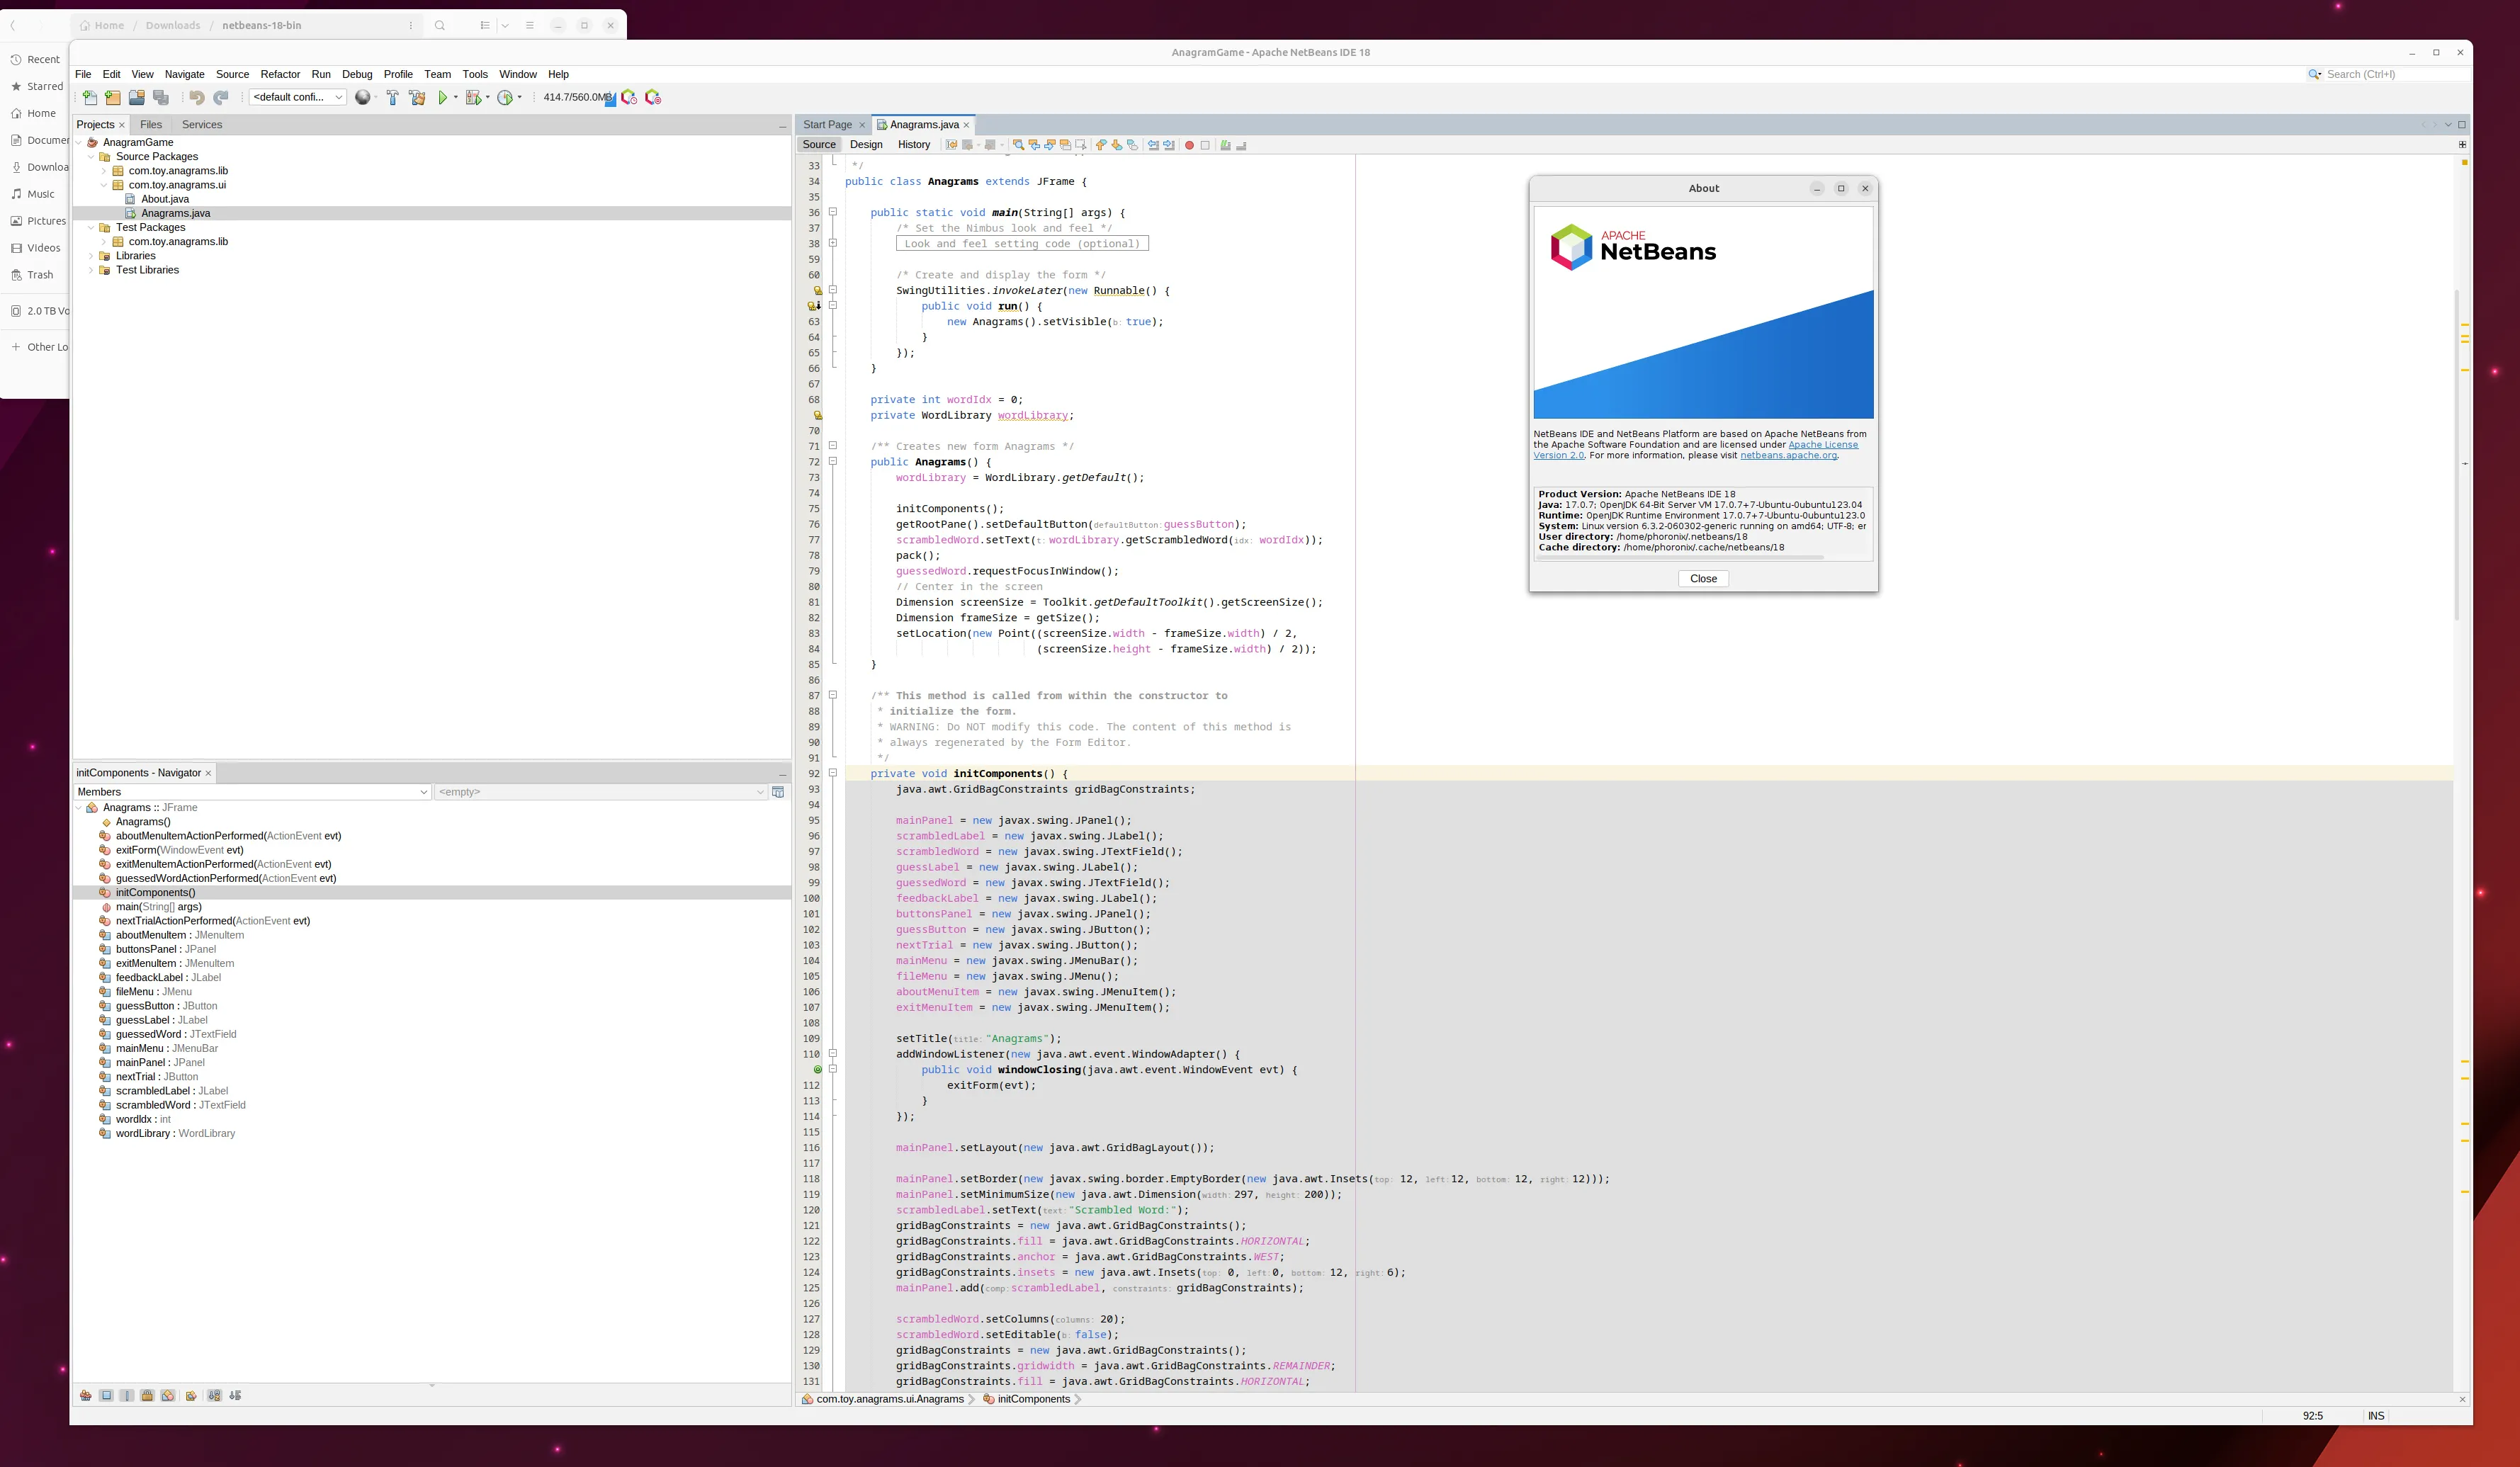Click the New Project toolbar icon
Viewport: 2520px width, 1467px height.
click(x=113, y=97)
